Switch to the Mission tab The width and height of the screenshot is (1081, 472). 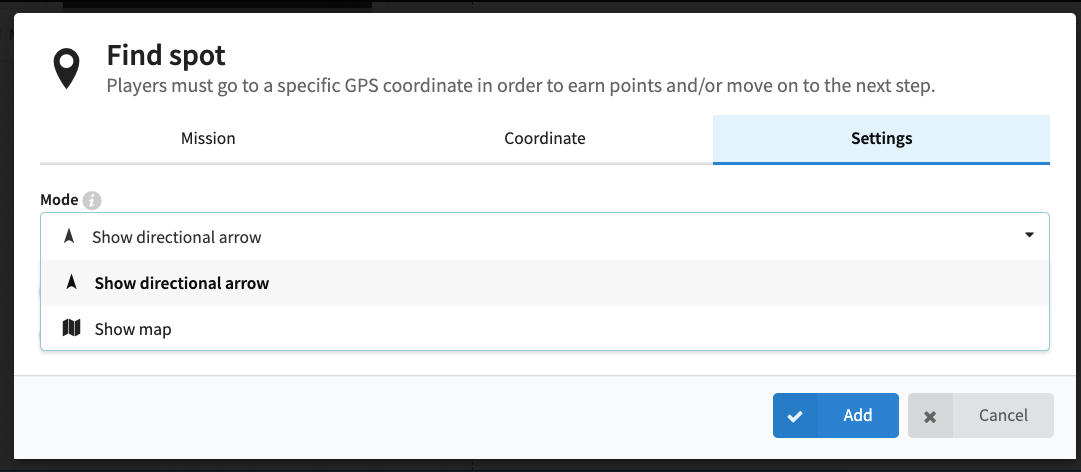pos(208,139)
